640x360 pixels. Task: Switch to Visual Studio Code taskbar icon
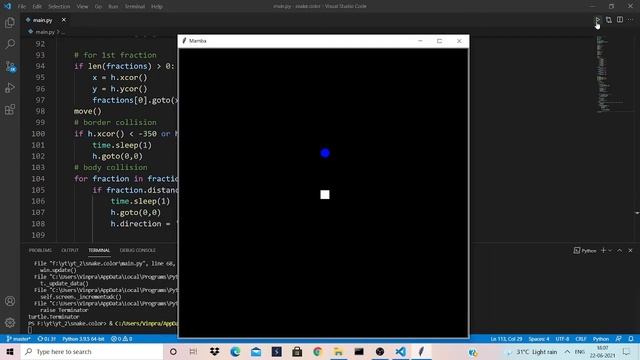click(400, 351)
